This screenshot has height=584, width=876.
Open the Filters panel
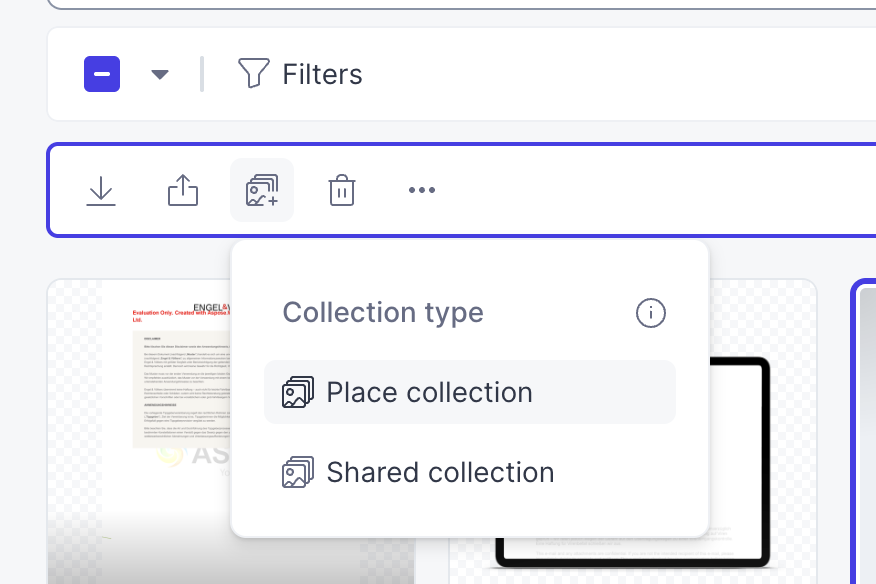[300, 74]
